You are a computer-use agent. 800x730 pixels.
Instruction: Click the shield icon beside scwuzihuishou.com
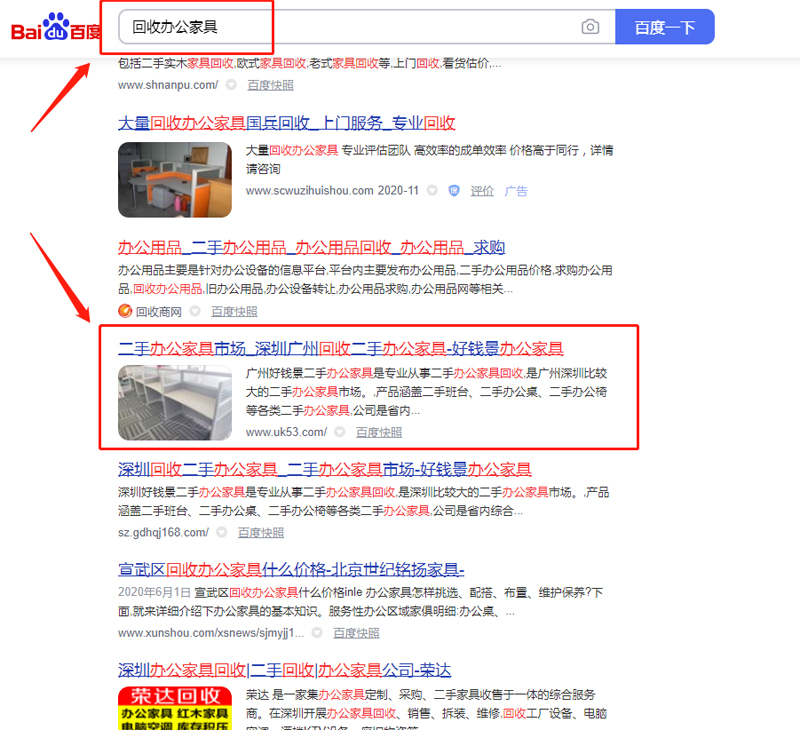click(x=454, y=190)
